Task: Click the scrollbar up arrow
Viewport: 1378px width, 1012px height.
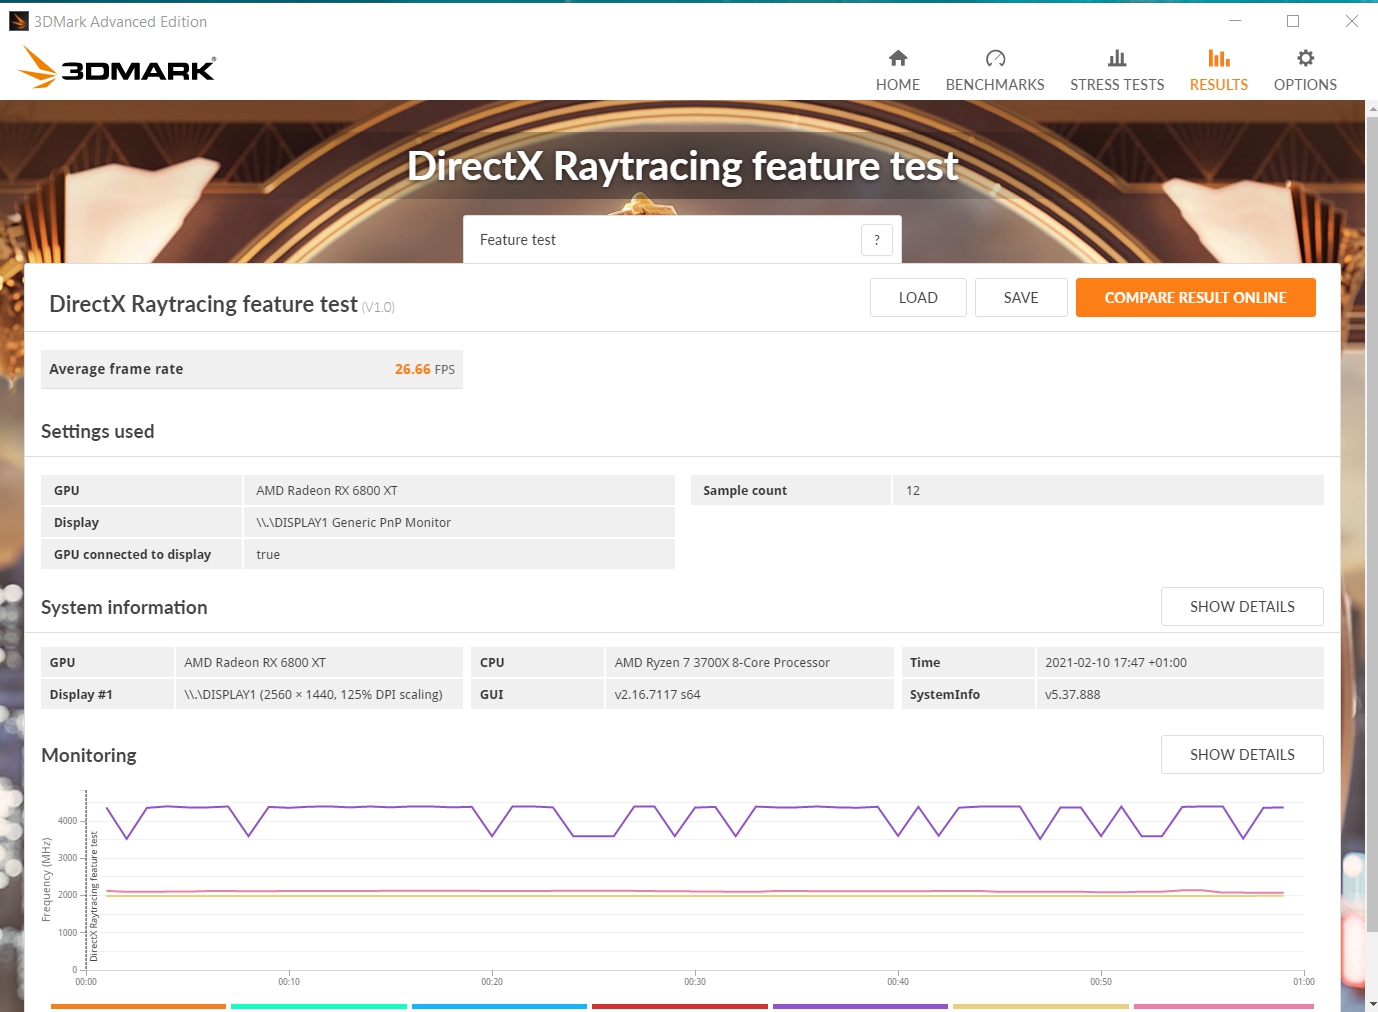Action: click(x=1372, y=107)
